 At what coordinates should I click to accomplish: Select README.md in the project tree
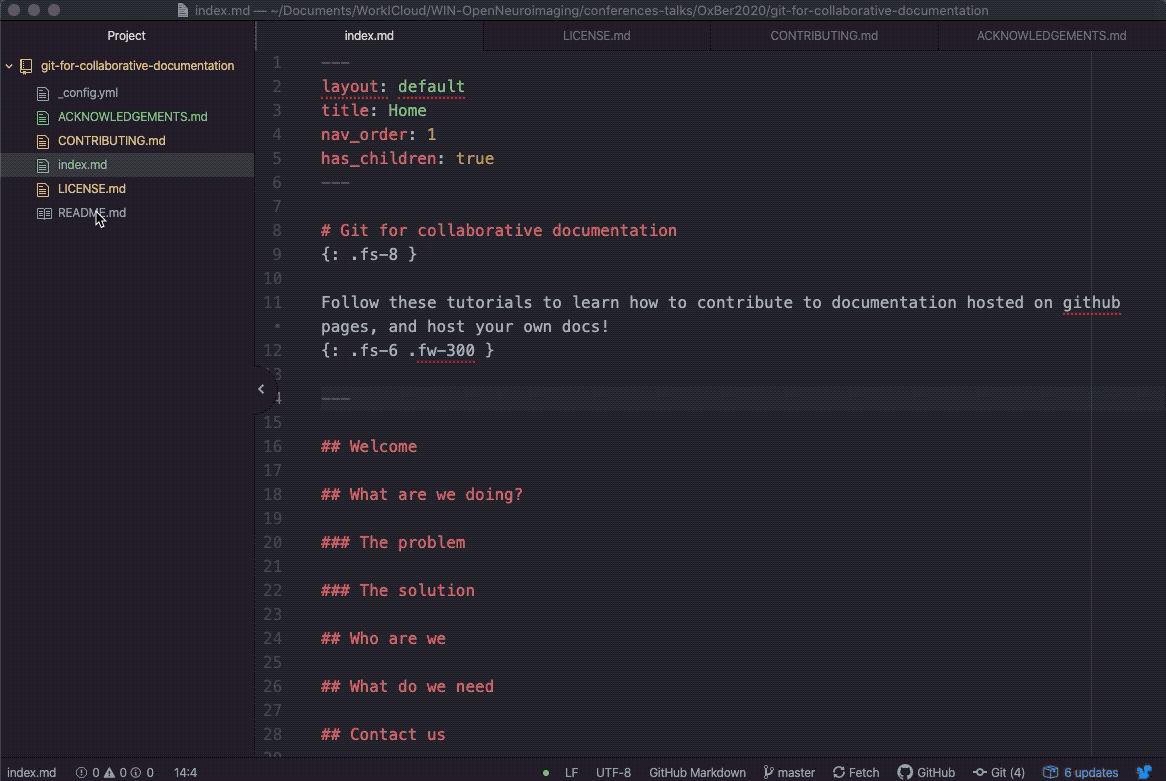click(91, 212)
